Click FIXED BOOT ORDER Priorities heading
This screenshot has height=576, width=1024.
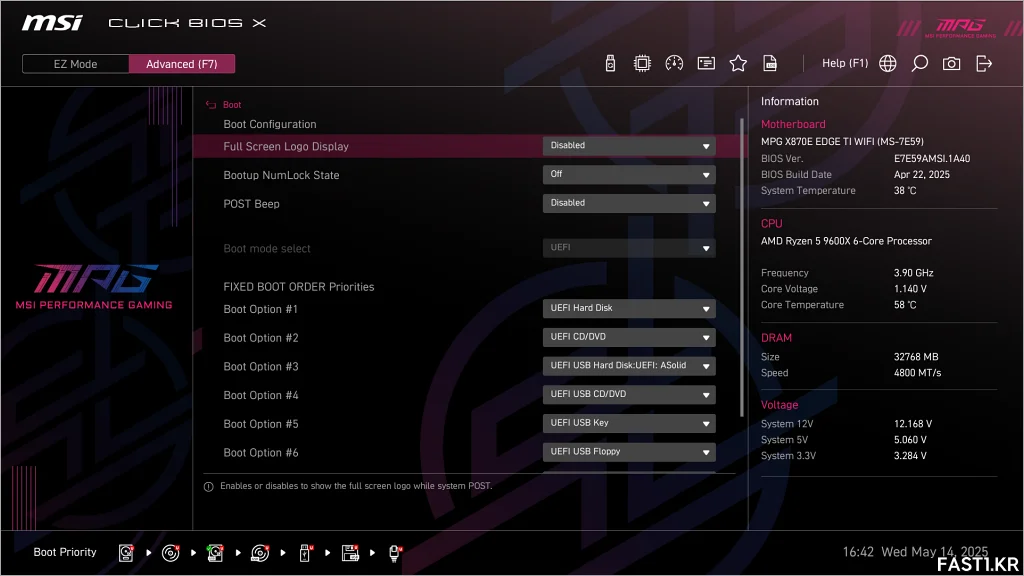(298, 287)
